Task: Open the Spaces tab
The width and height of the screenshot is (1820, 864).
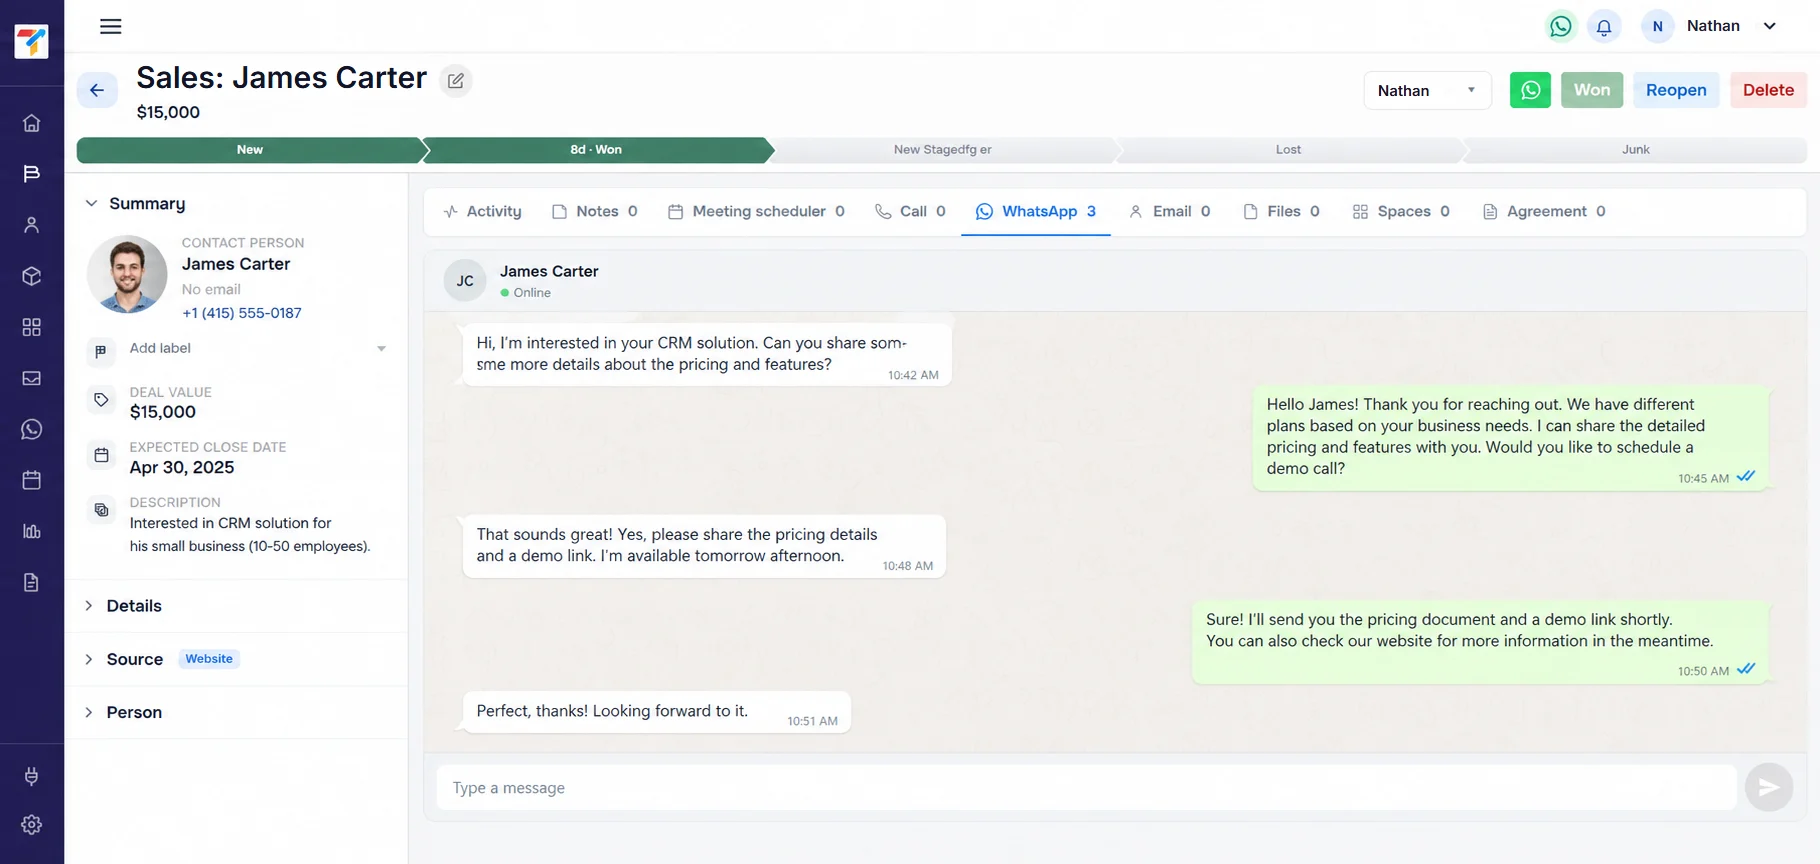Action: coord(1401,212)
